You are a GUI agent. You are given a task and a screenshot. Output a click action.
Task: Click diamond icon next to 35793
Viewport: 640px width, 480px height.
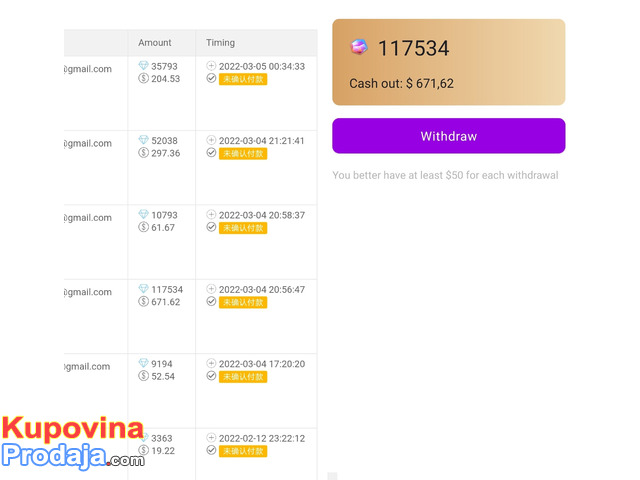pos(143,65)
